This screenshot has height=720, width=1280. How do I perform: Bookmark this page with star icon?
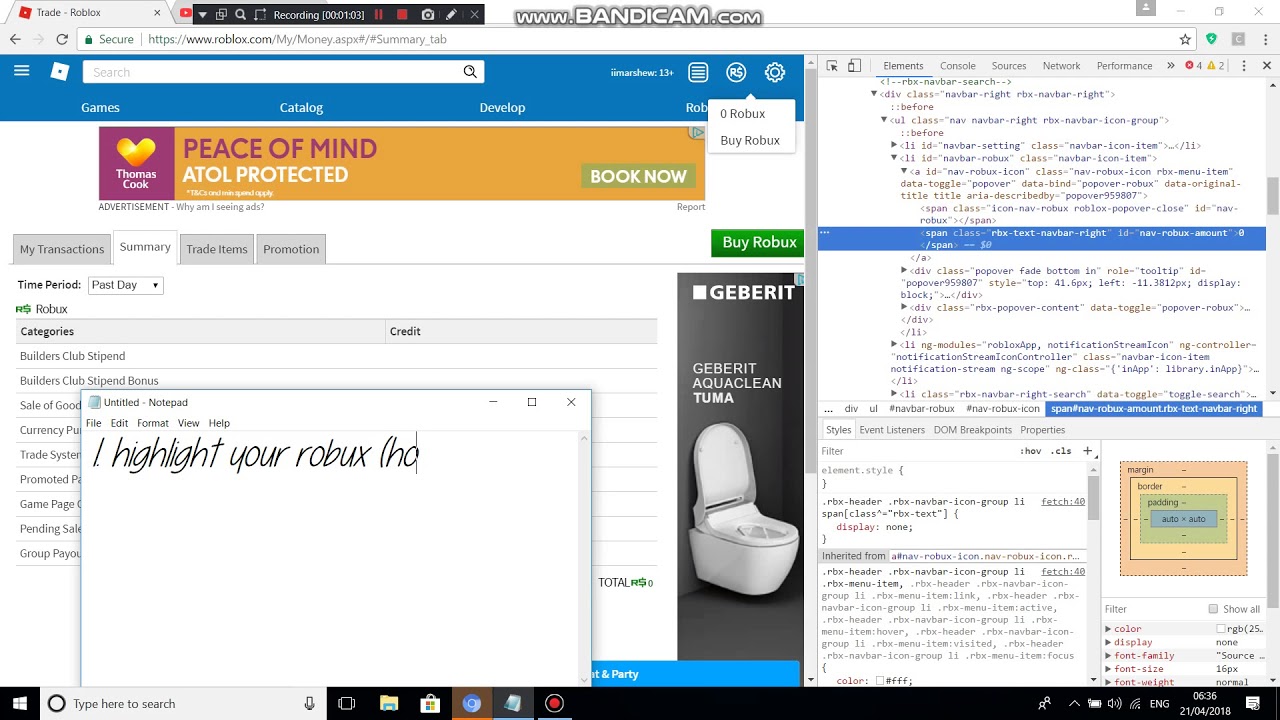coord(1185,39)
